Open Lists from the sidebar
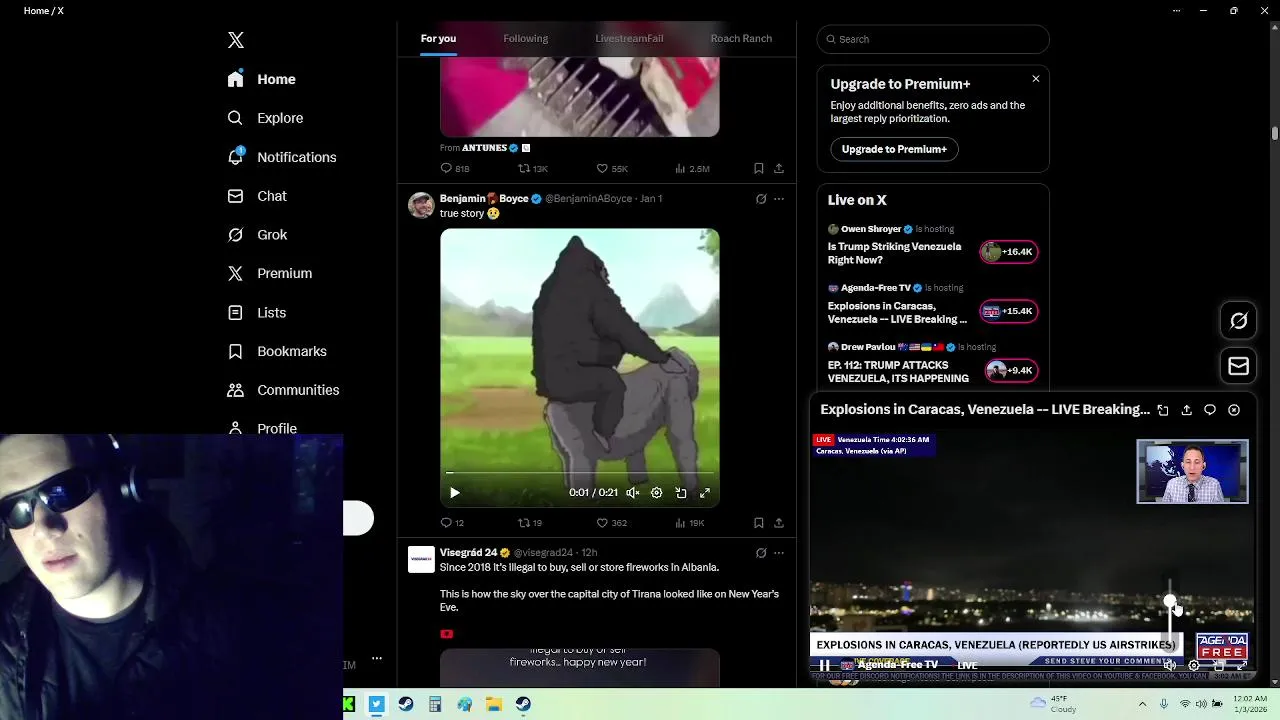 [257, 313]
